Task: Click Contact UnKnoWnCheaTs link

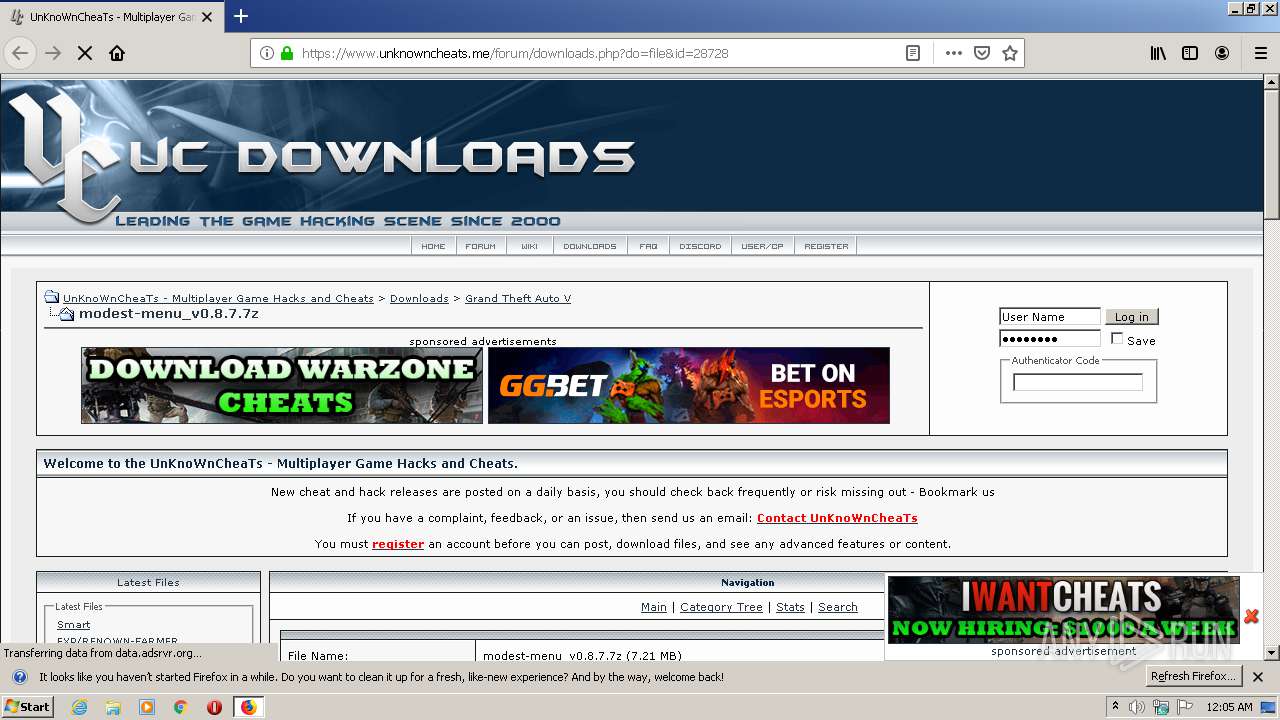Action: [x=837, y=518]
